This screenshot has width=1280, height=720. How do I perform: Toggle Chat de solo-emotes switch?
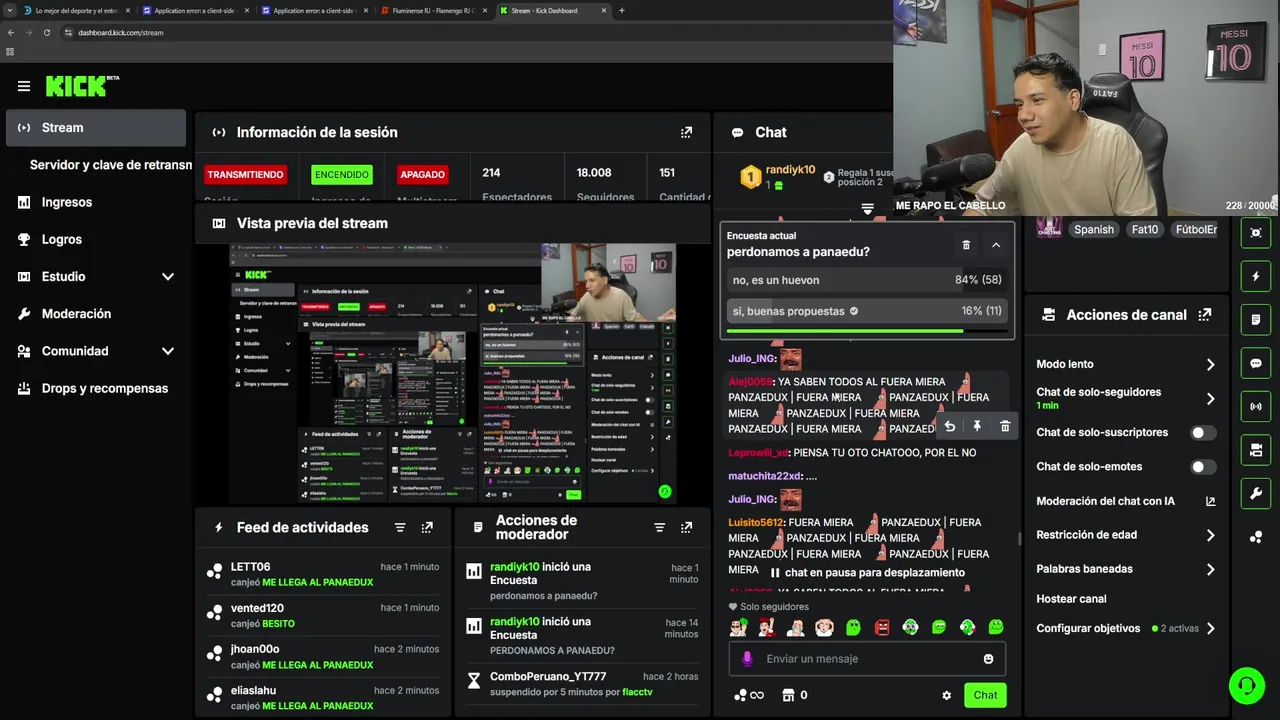(1203, 467)
